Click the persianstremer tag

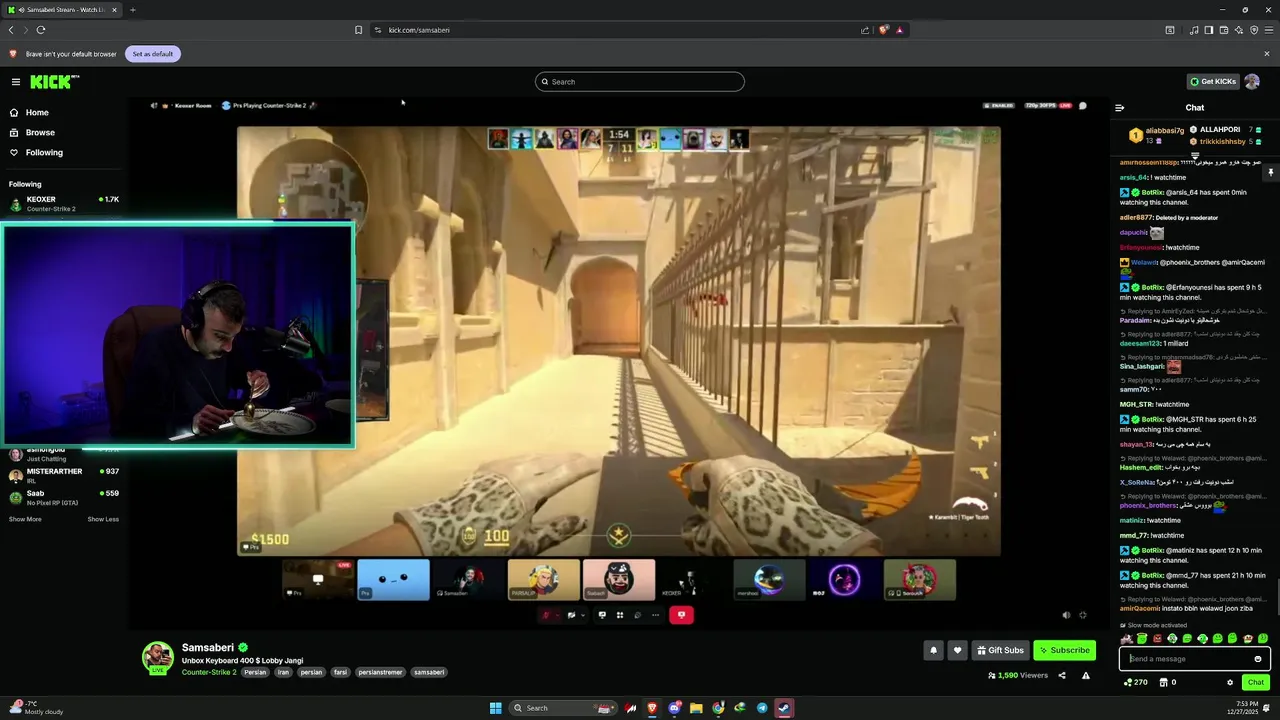(x=380, y=672)
